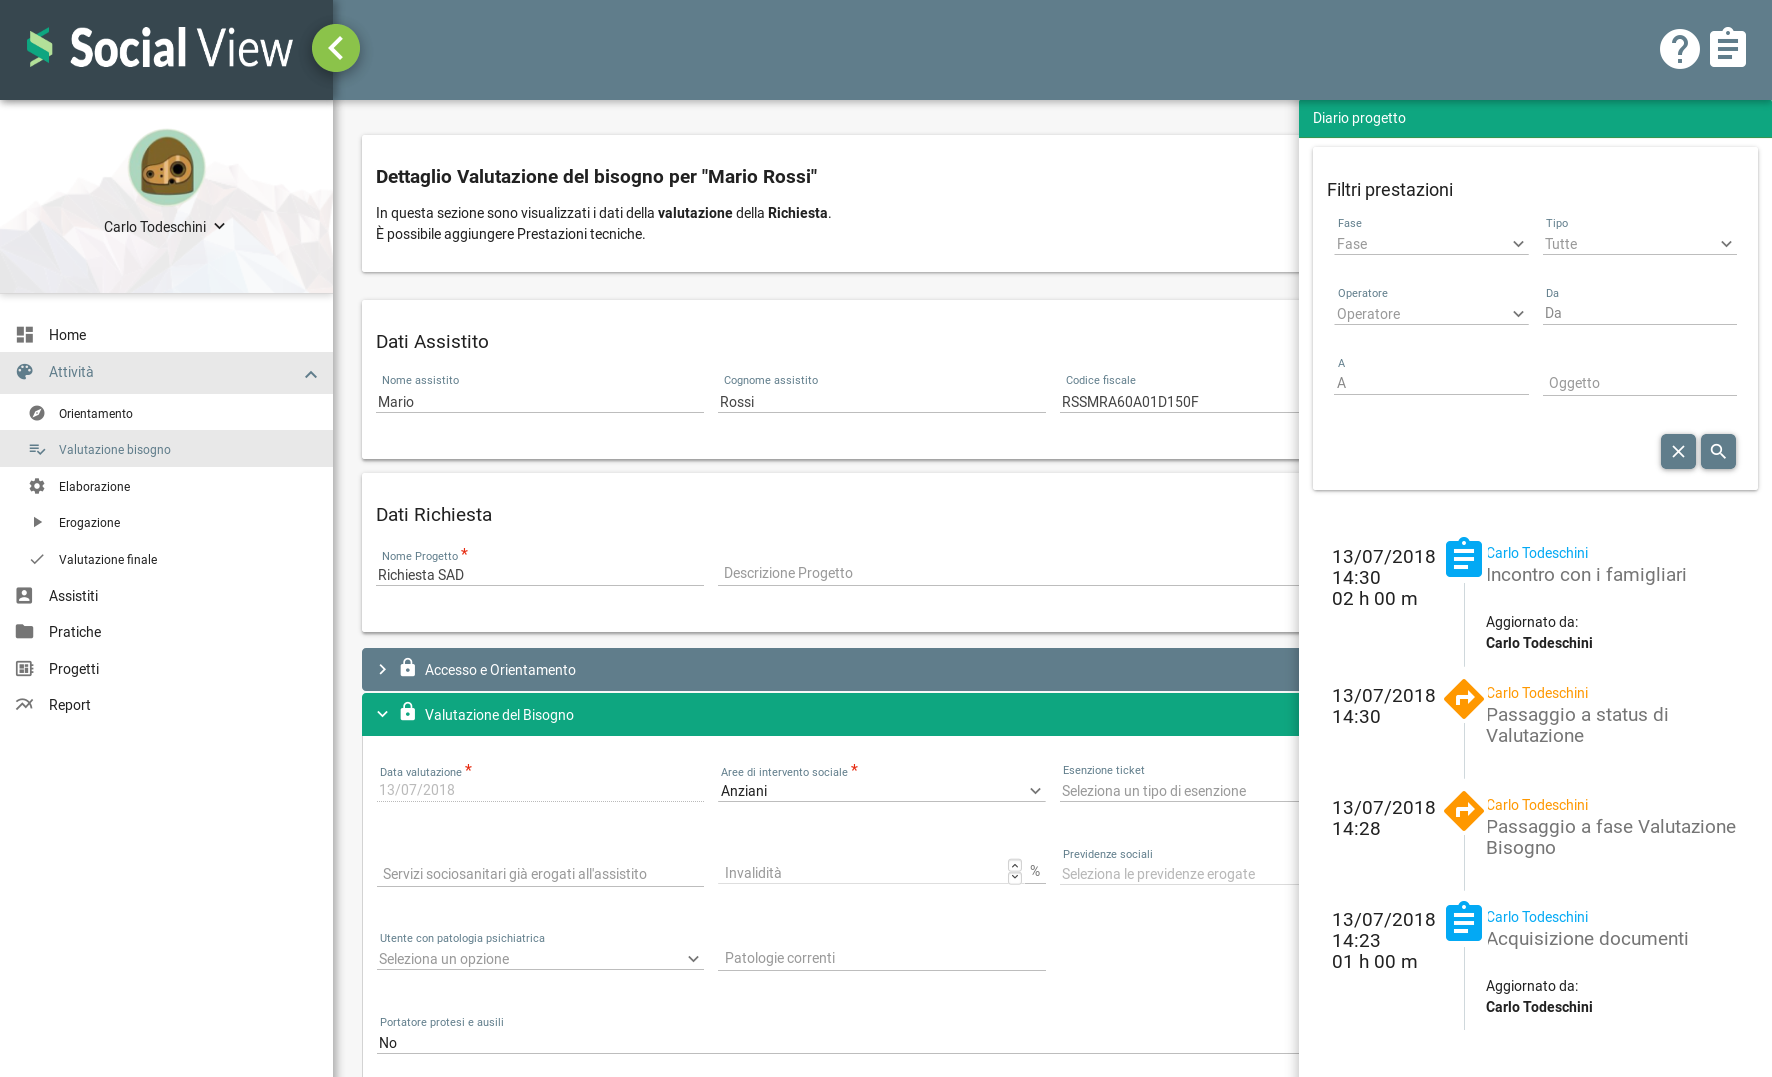Click Carlo Todeschini user avatar
This screenshot has width=1772, height=1077.
click(x=167, y=167)
